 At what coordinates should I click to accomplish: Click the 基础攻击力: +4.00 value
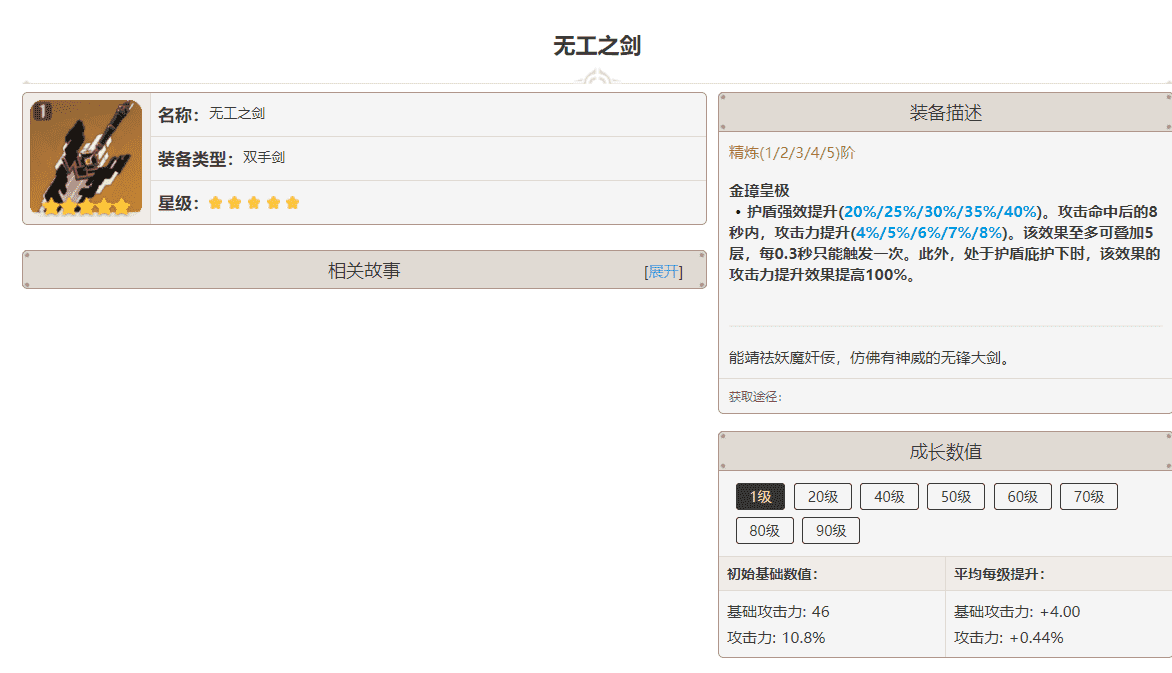point(1017,612)
